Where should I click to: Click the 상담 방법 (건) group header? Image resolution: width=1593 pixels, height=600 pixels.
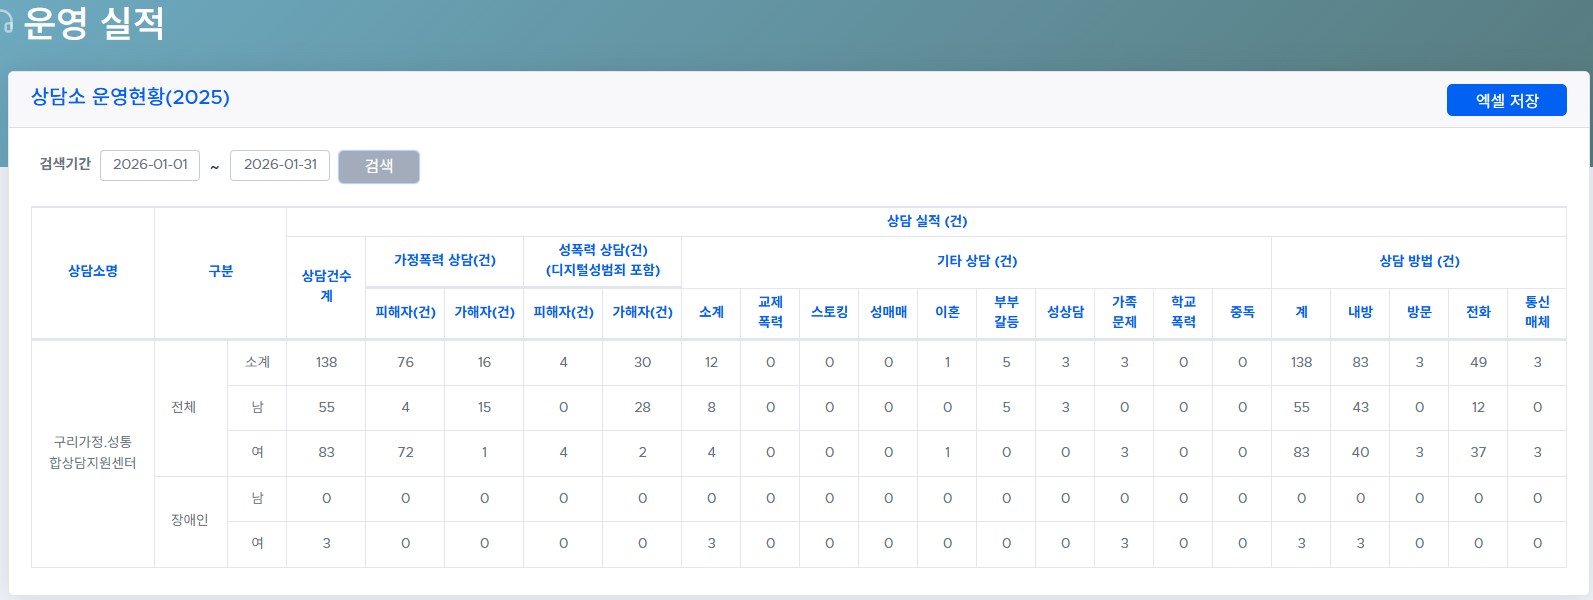1418,261
